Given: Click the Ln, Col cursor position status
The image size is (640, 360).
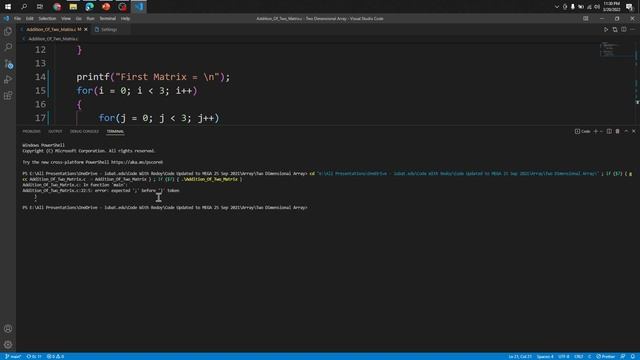Looking at the screenshot, I should tap(520, 356).
